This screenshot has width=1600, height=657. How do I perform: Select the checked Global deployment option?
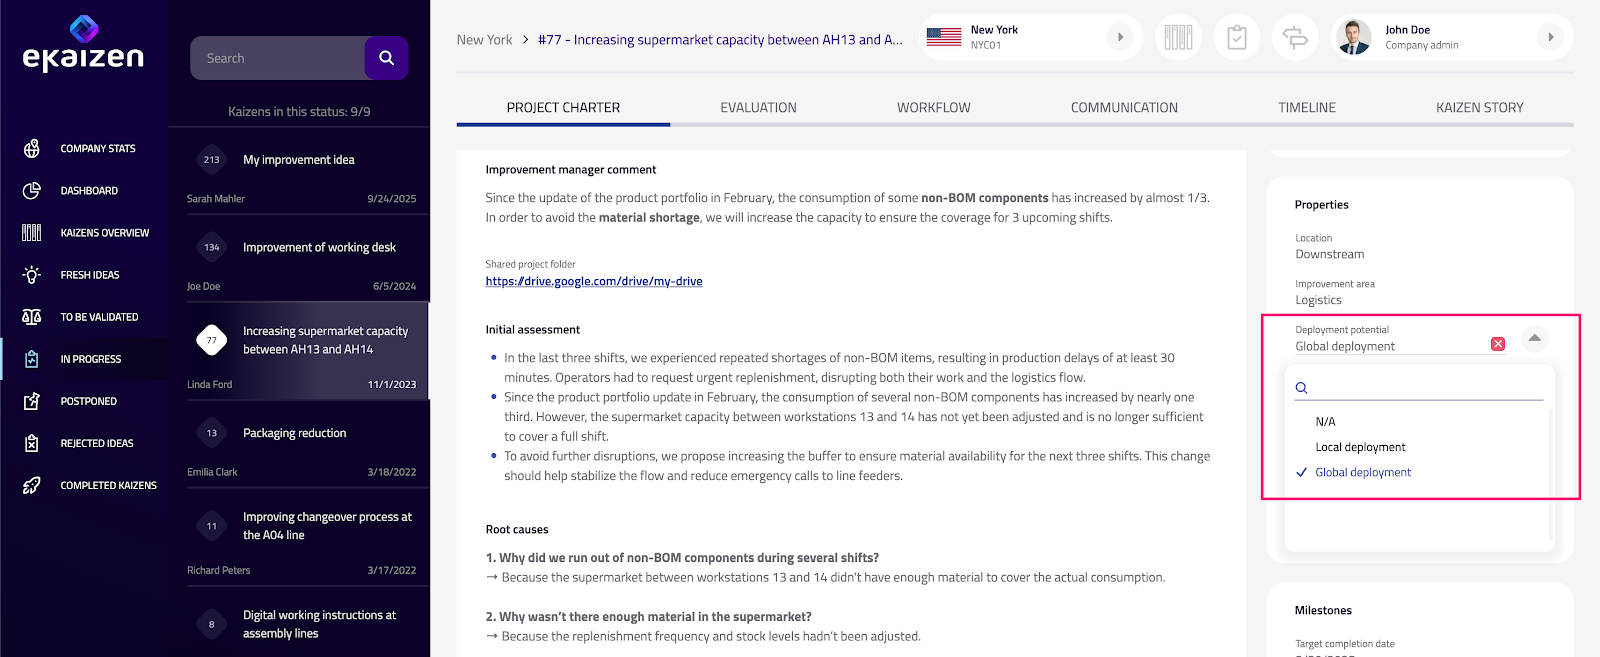click(x=1363, y=472)
